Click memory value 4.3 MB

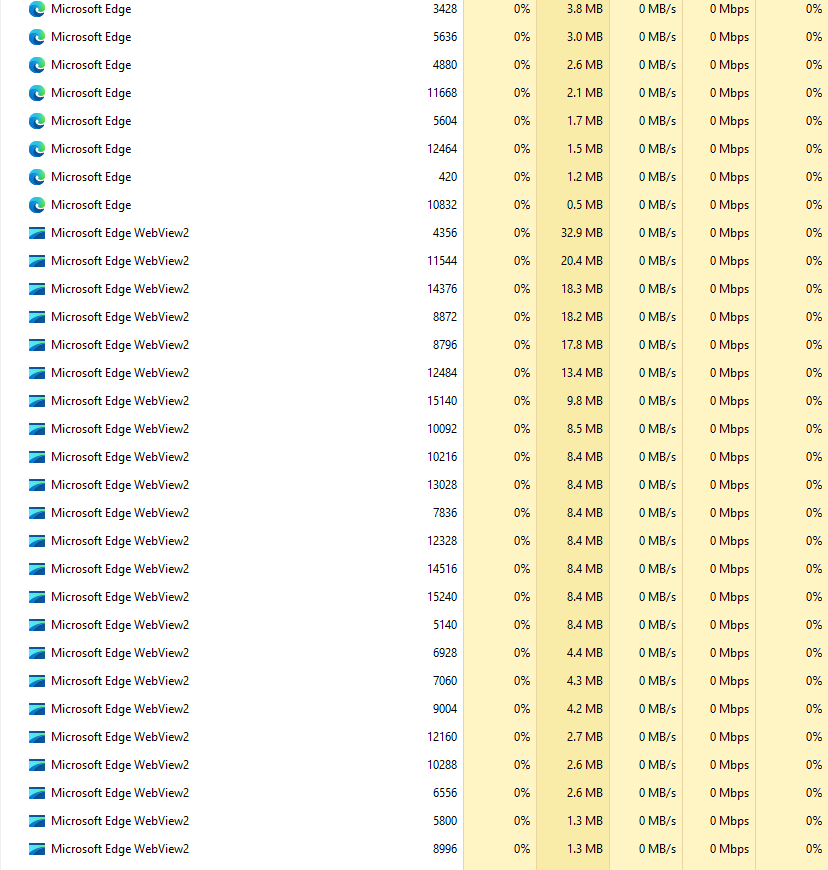[x=584, y=681]
